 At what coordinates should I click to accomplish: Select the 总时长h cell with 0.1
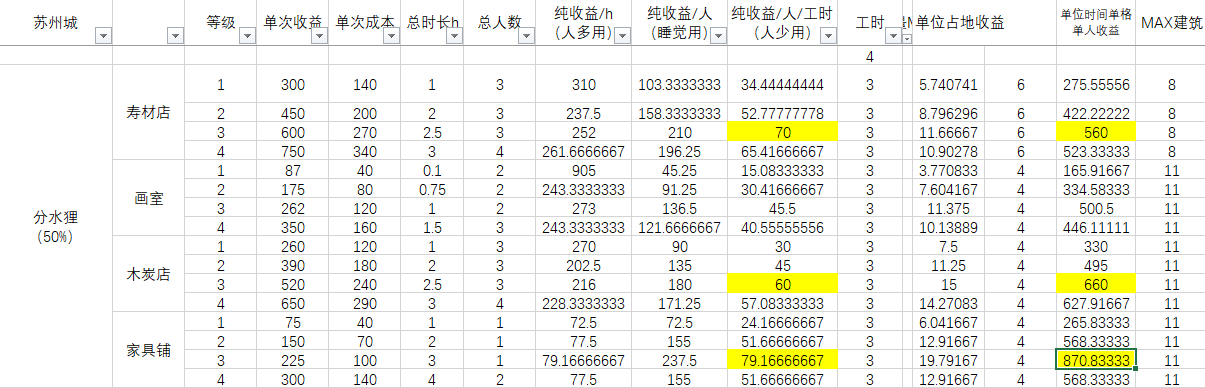[431, 170]
